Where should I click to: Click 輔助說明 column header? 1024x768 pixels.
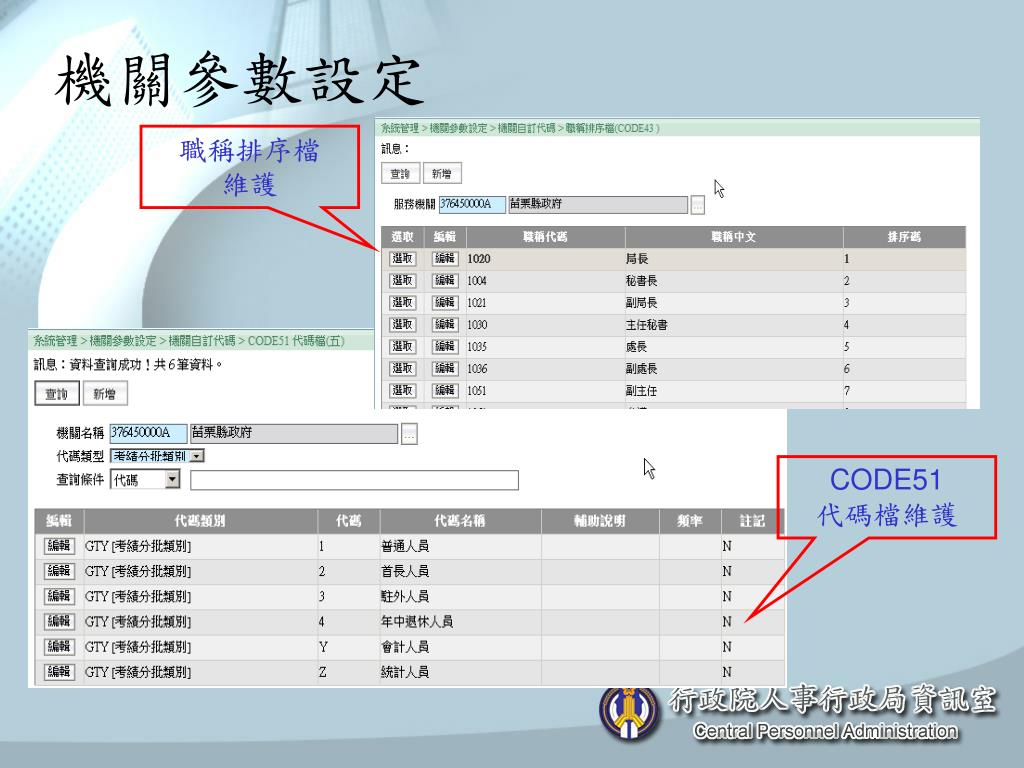tap(600, 521)
